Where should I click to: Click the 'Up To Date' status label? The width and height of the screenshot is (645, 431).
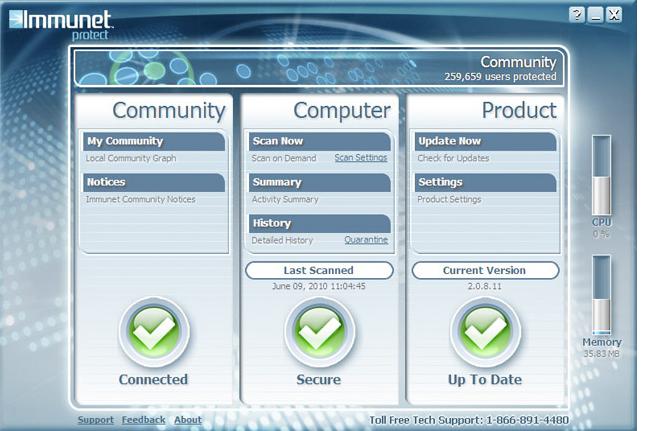click(x=485, y=380)
